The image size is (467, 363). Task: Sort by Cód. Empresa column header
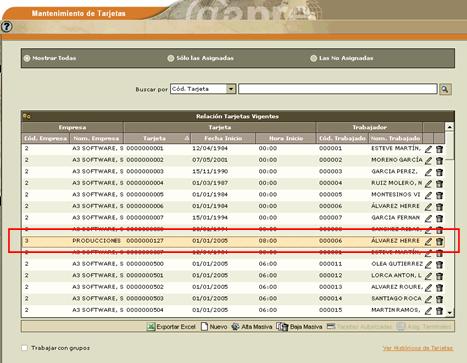45,138
